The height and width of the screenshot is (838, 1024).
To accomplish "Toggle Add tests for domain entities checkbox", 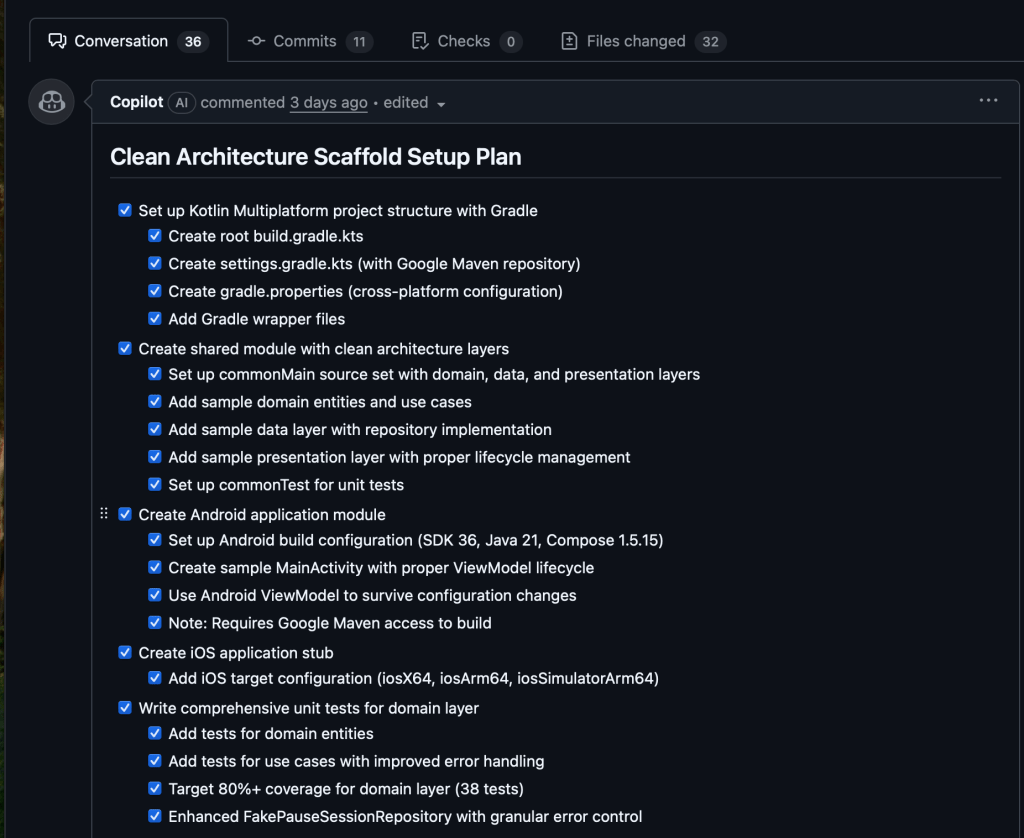I will pos(155,733).
